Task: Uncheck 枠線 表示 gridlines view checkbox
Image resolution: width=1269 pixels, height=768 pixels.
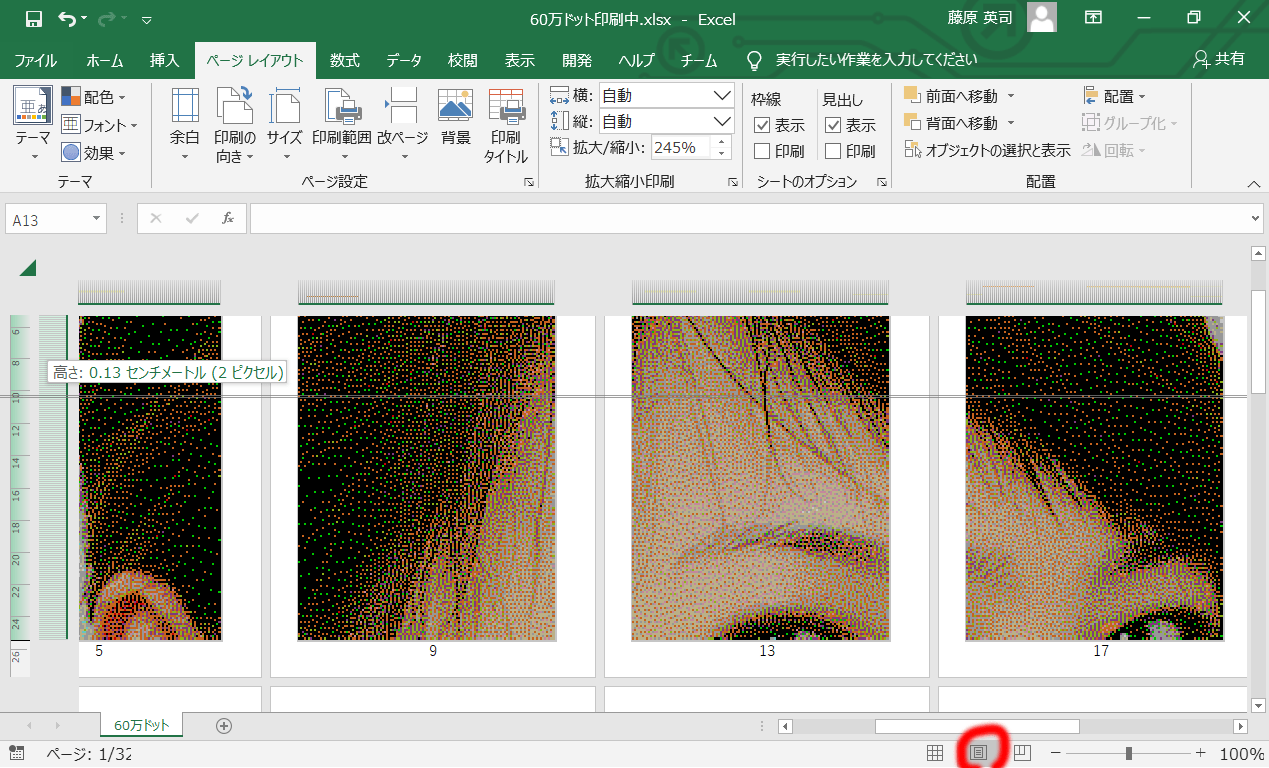Action: click(762, 125)
